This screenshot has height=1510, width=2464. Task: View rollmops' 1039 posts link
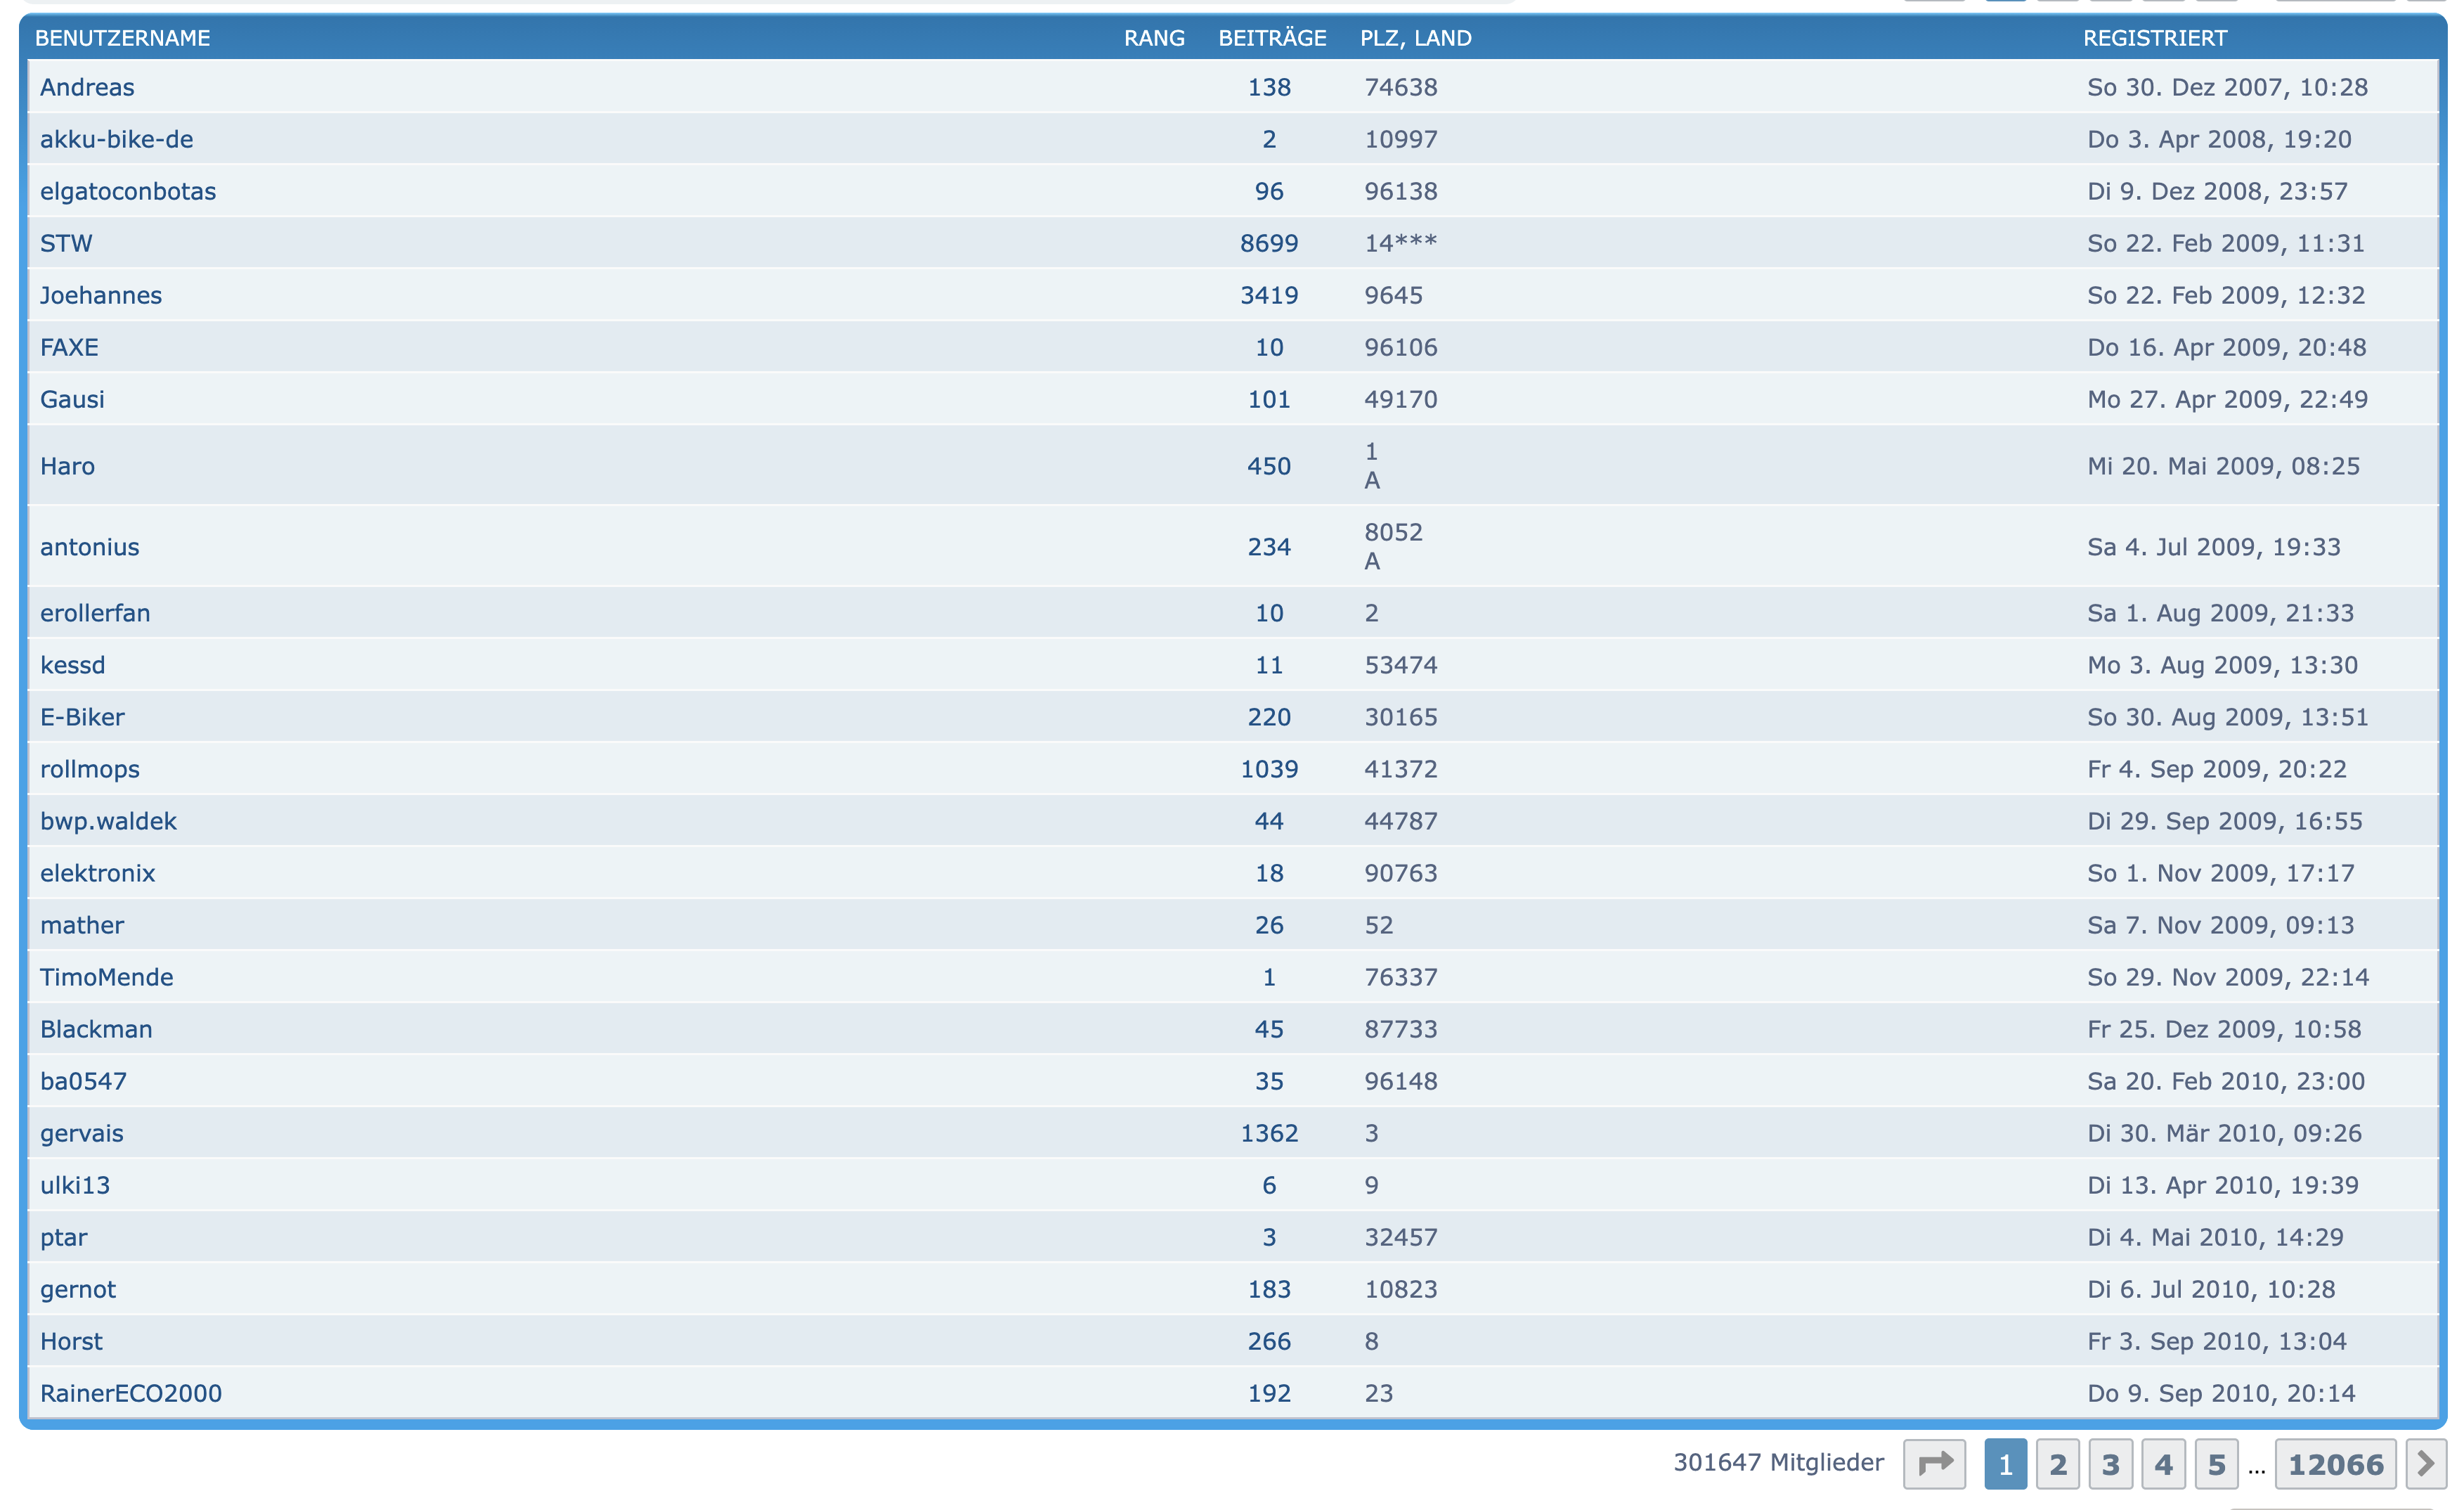tap(1268, 769)
